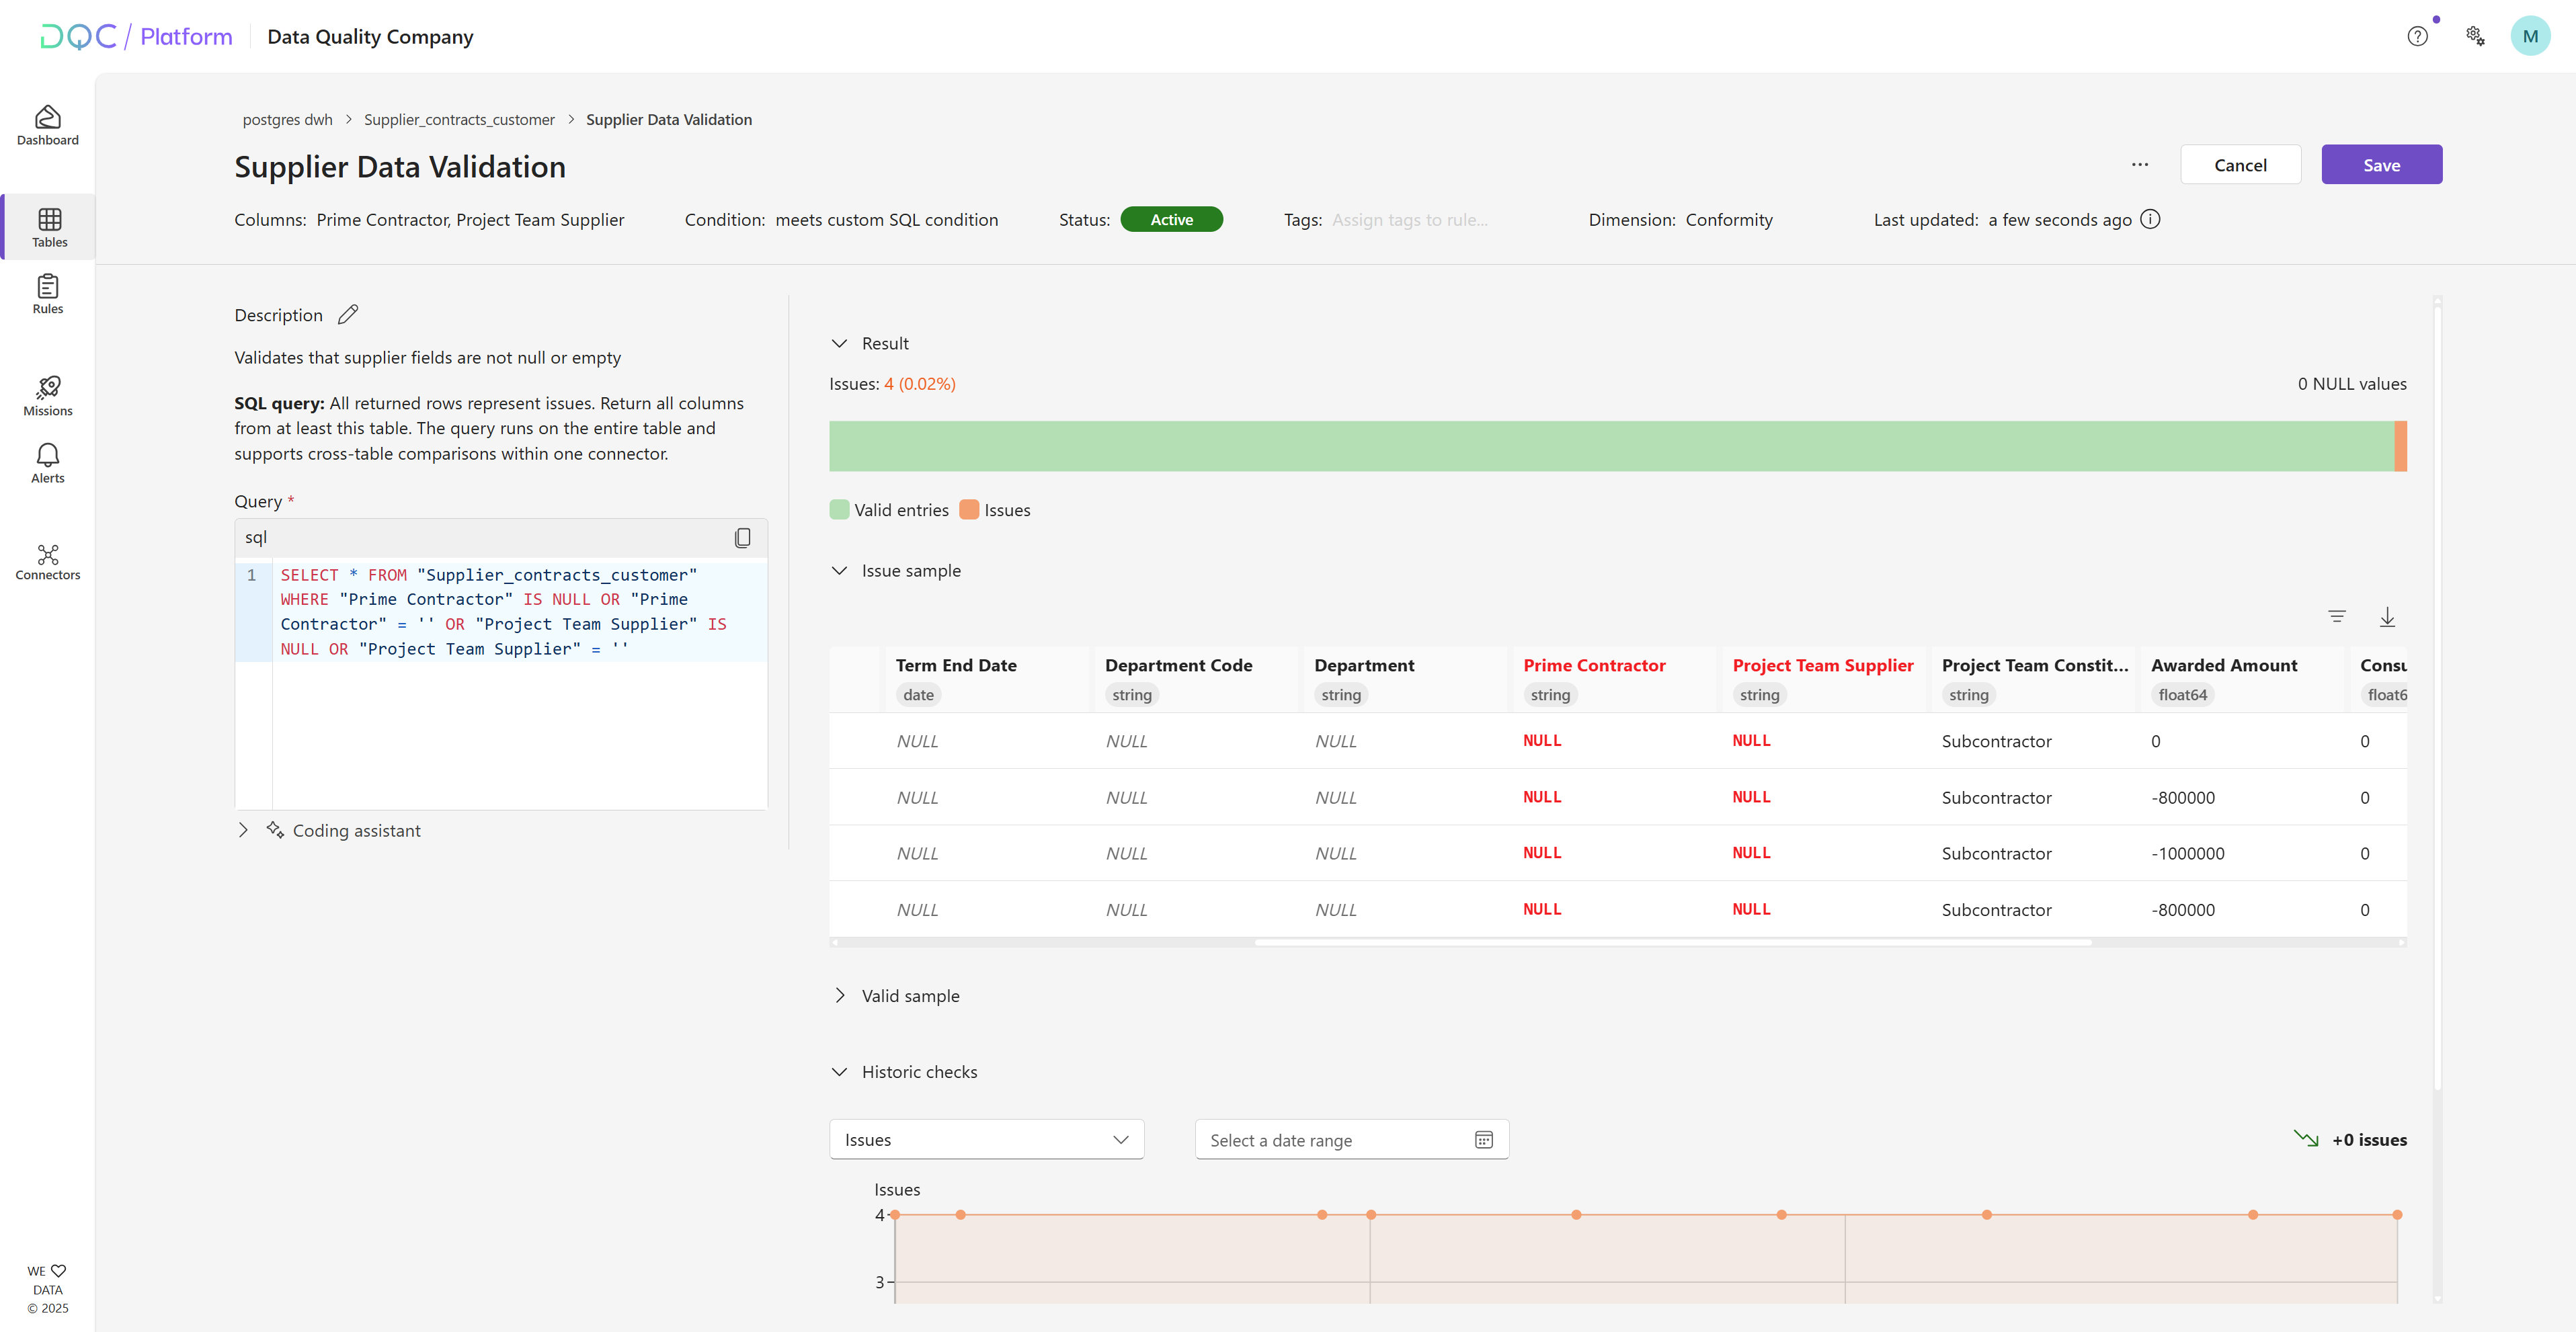2576x1332 pixels.
Task: Open issue sample filter icon
Action: [2336, 617]
